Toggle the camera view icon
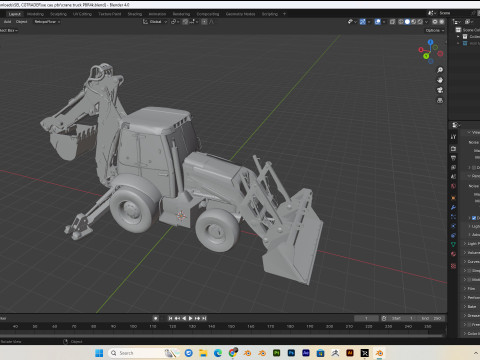This screenshot has height=360, width=480. [x=440, y=90]
